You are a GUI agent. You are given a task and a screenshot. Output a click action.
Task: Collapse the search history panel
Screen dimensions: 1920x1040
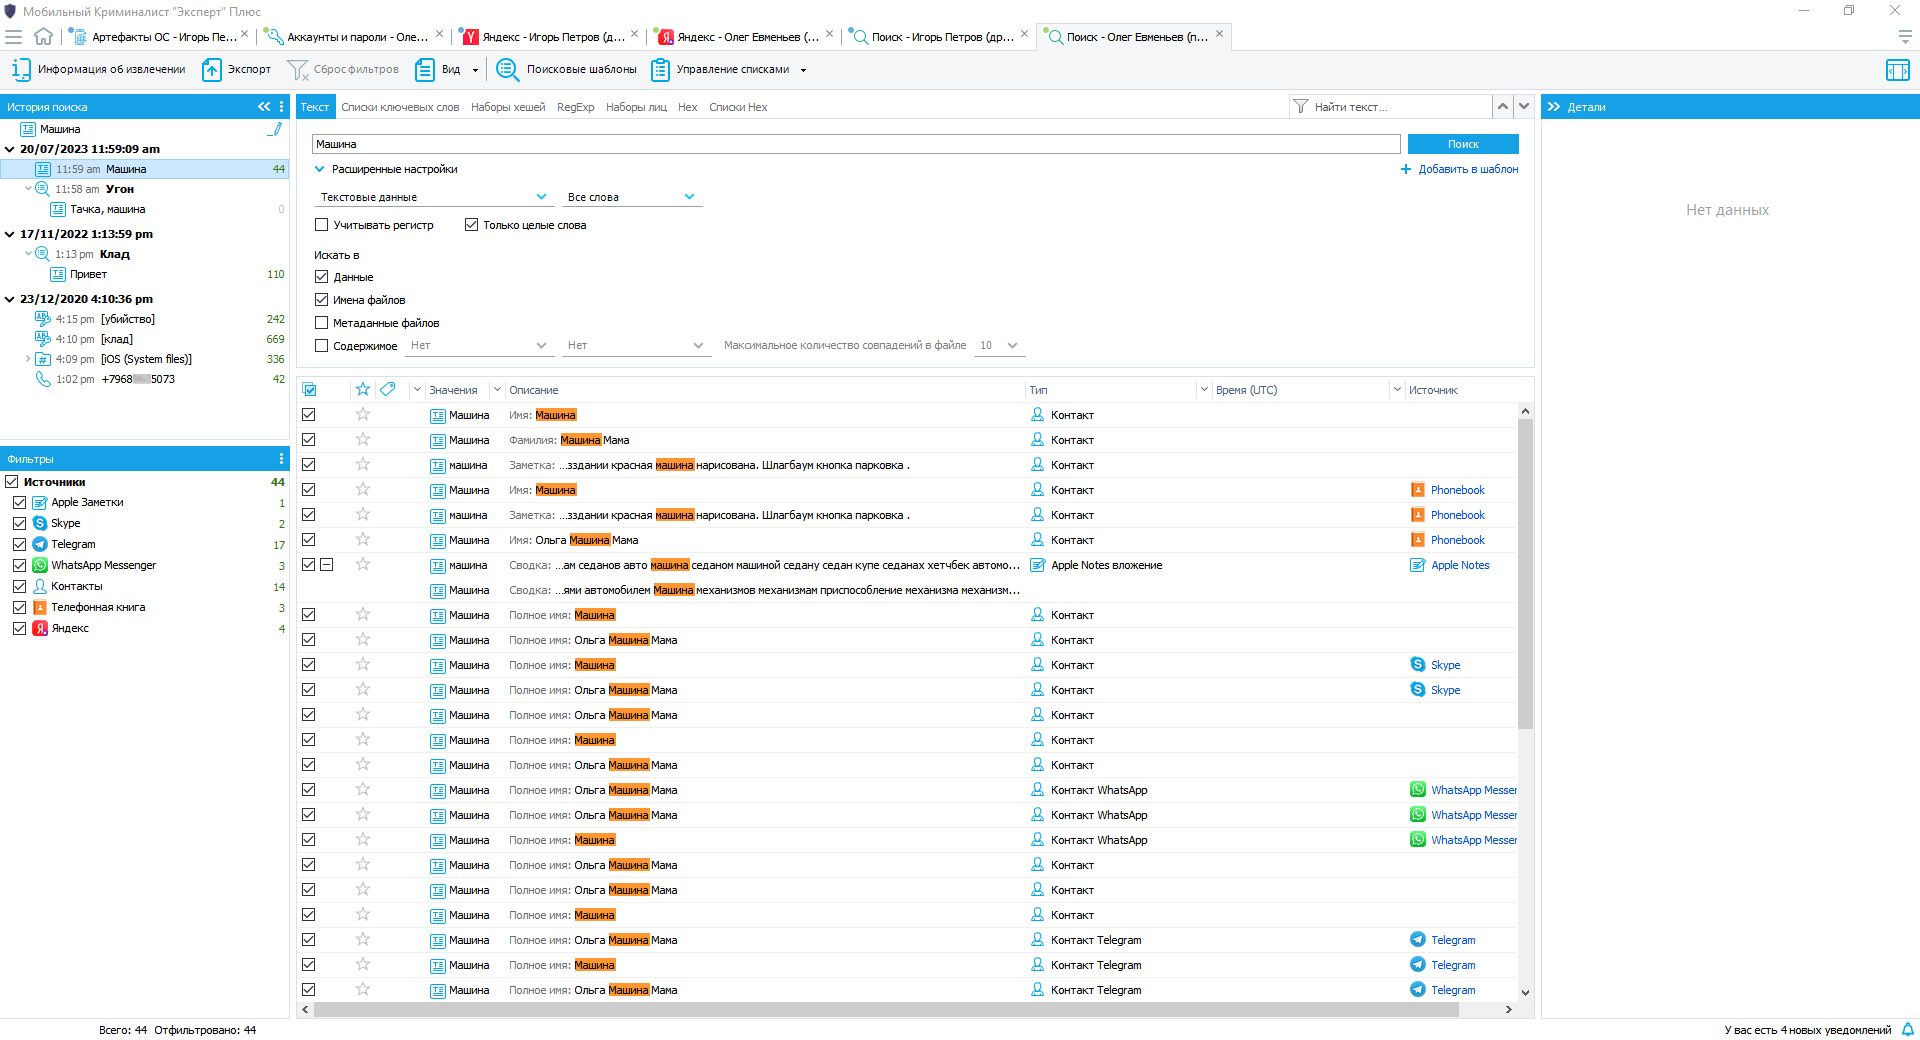[x=263, y=107]
